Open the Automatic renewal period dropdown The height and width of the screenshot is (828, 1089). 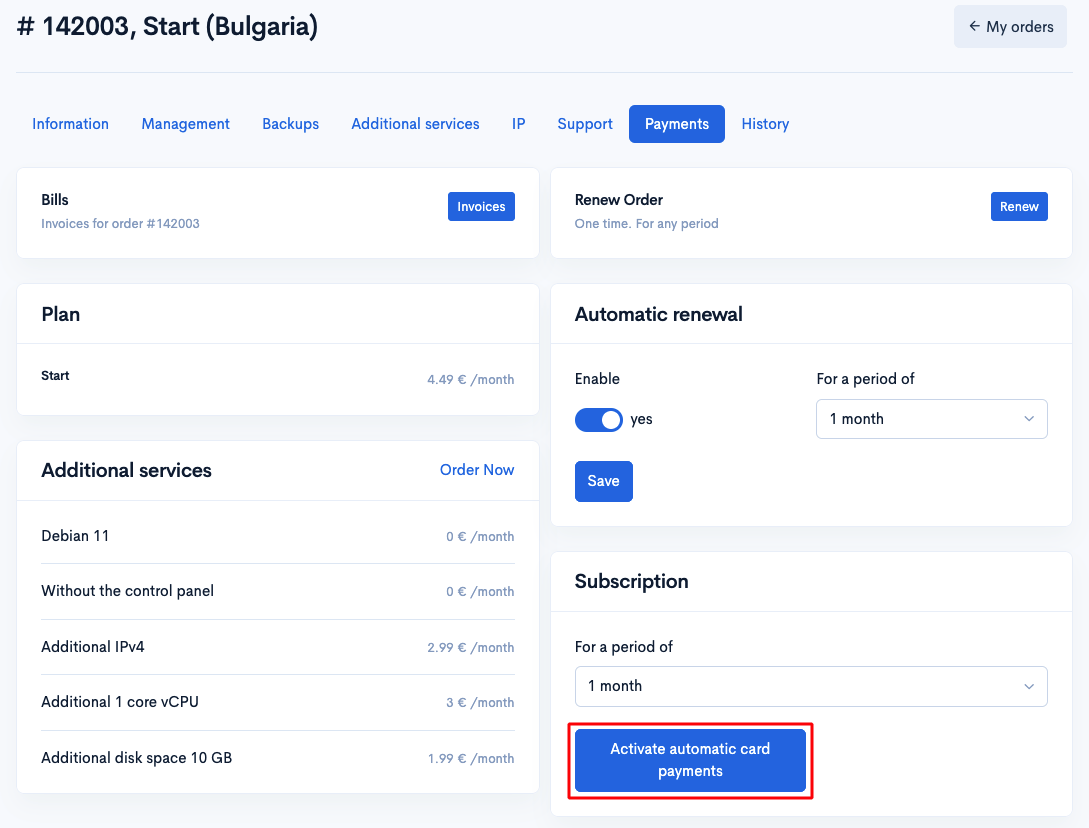(931, 419)
